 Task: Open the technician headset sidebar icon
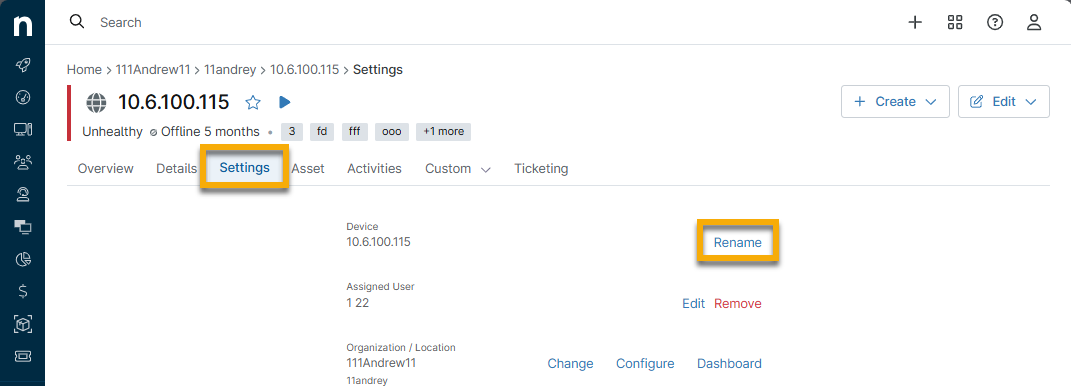[x=23, y=194]
